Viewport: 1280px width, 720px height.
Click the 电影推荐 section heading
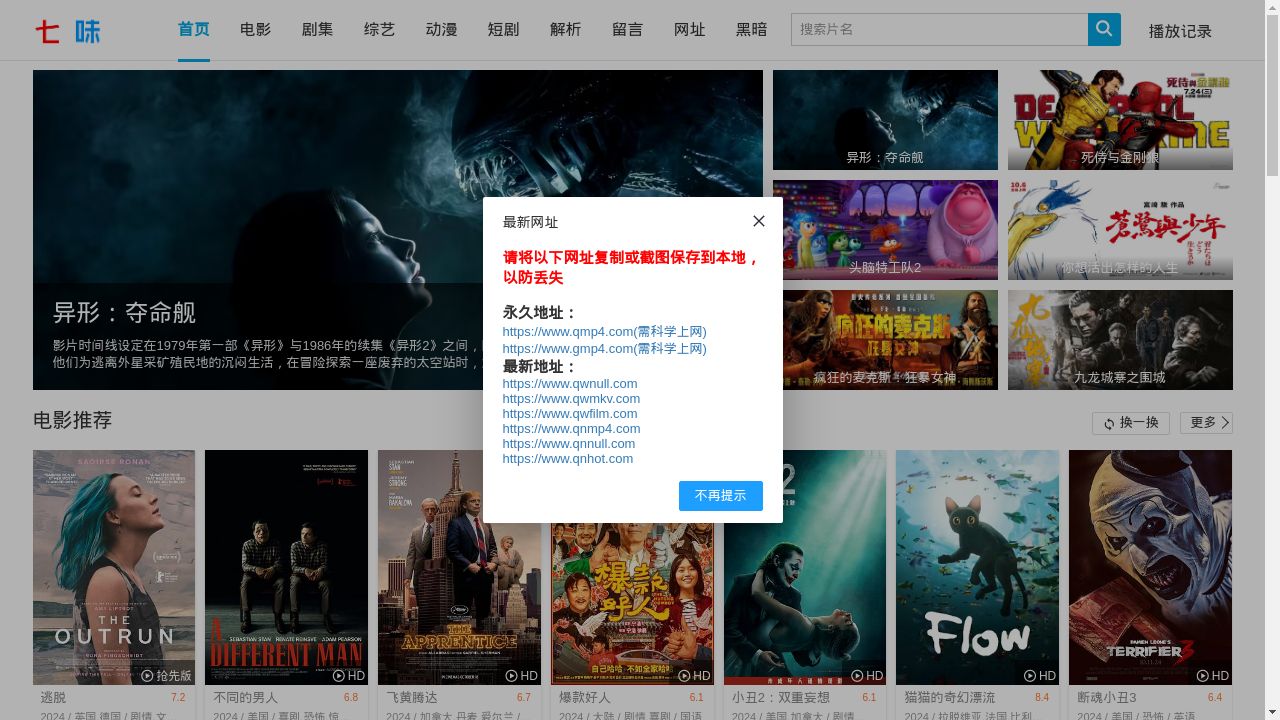coord(73,420)
